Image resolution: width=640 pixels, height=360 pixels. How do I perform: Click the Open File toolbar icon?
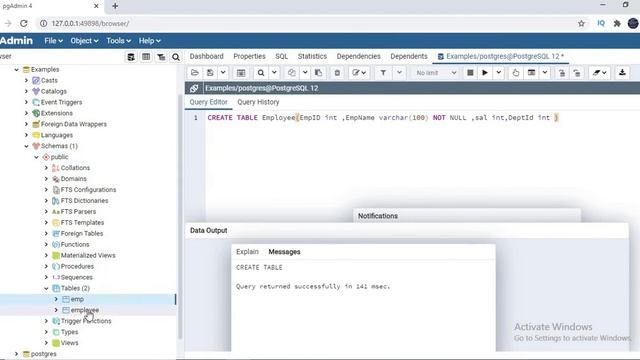click(x=195, y=73)
